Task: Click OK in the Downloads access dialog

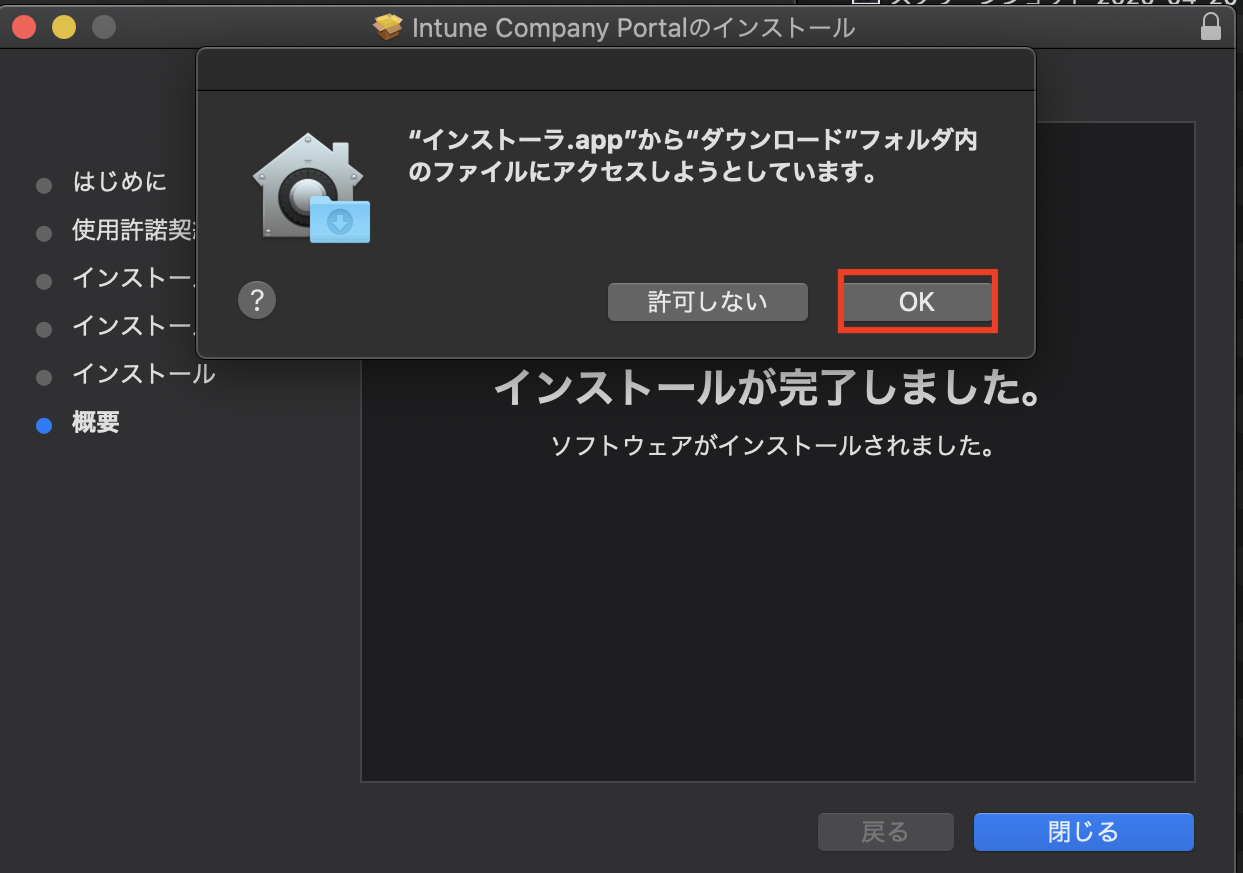Action: coord(917,301)
